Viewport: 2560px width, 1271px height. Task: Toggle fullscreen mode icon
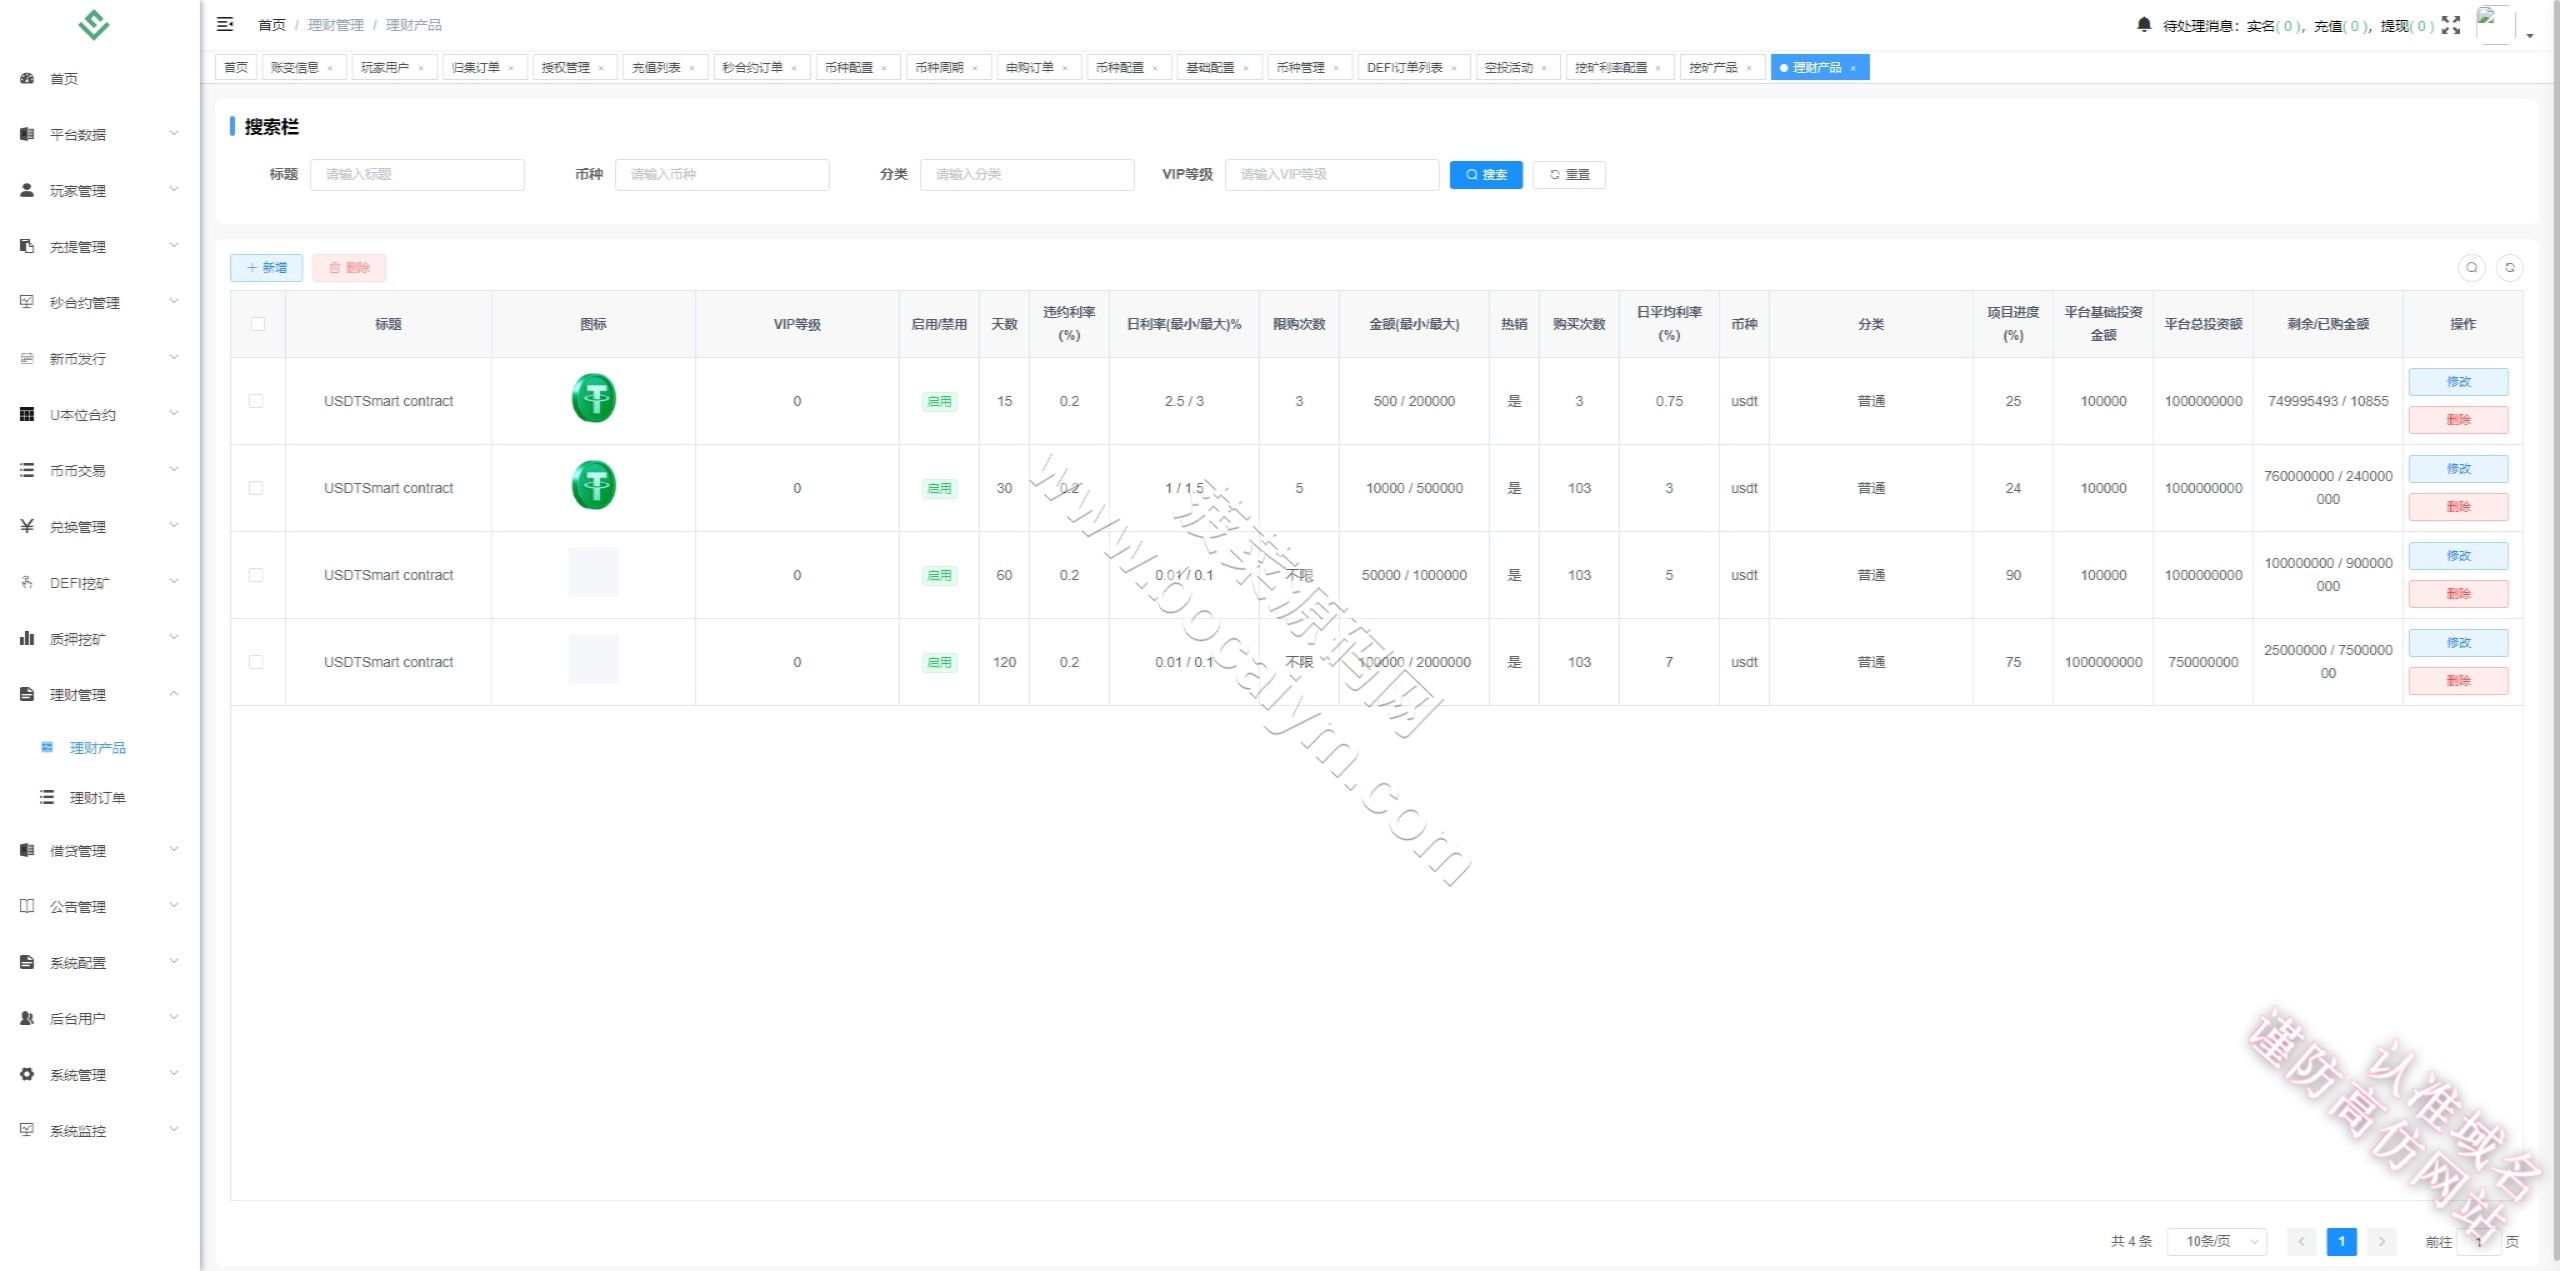pyautogui.click(x=2451, y=25)
